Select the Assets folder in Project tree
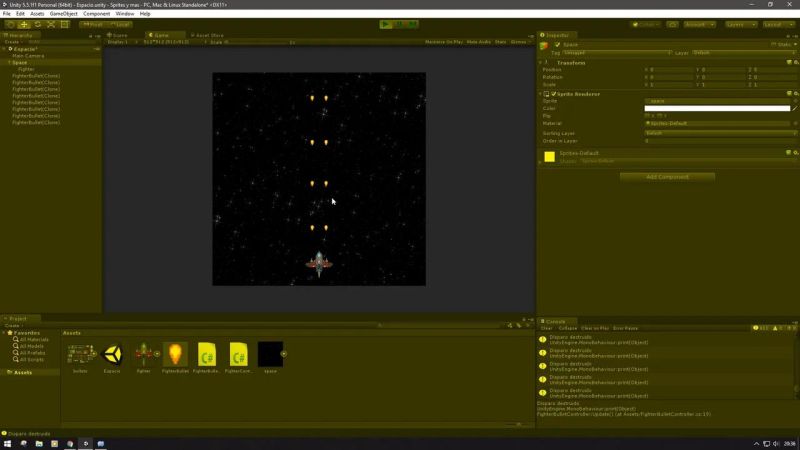This screenshot has height=450, width=800. pos(23,372)
